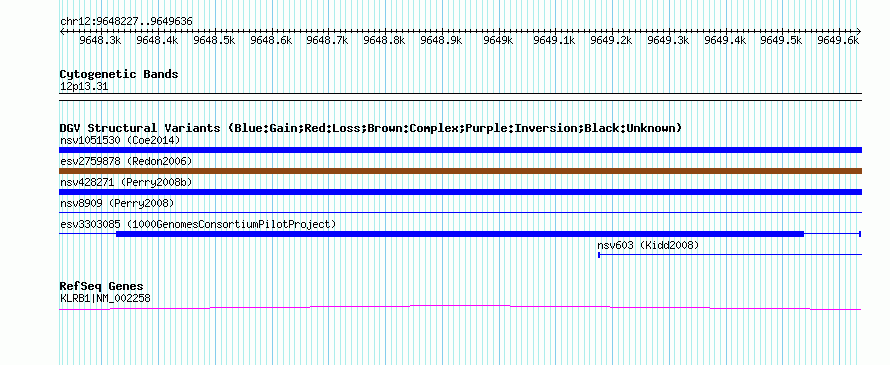
Task: Click the 9649k ruler tick label
Action: [497, 41]
